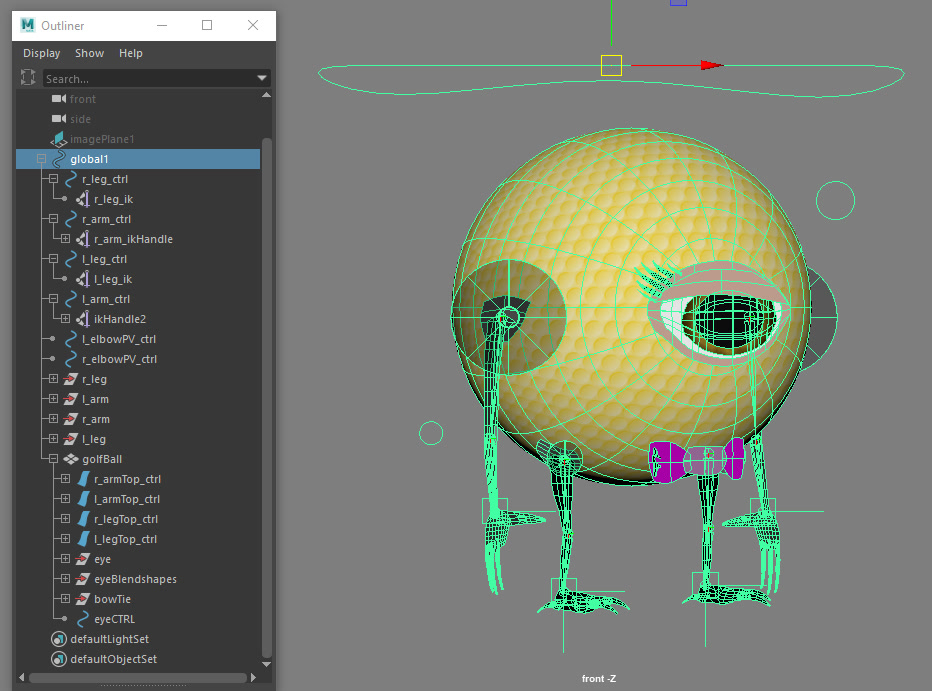
Task: Click the front camera icon
Action: click(x=58, y=98)
